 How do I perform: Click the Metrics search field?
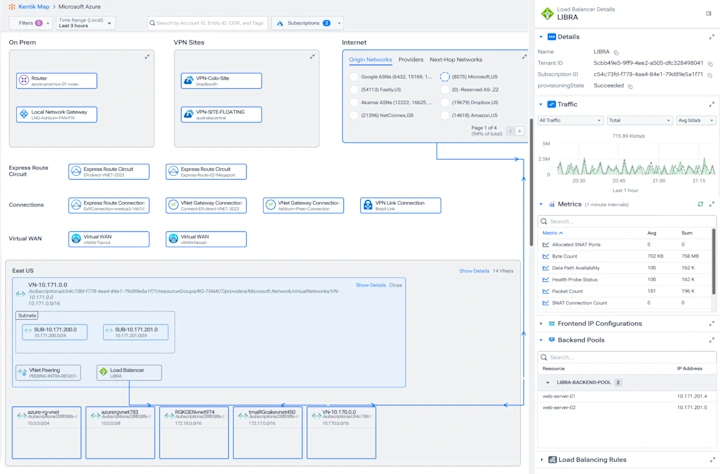coord(627,221)
